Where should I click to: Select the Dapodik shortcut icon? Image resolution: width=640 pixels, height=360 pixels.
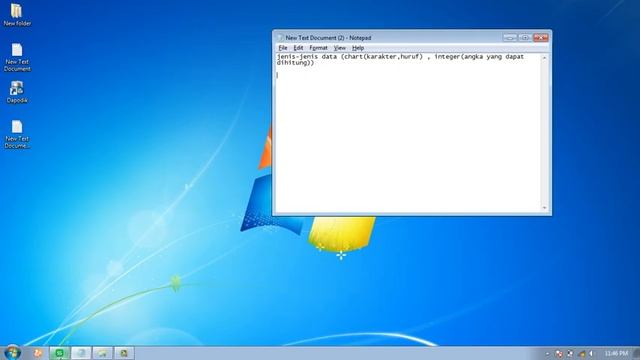[x=17, y=92]
